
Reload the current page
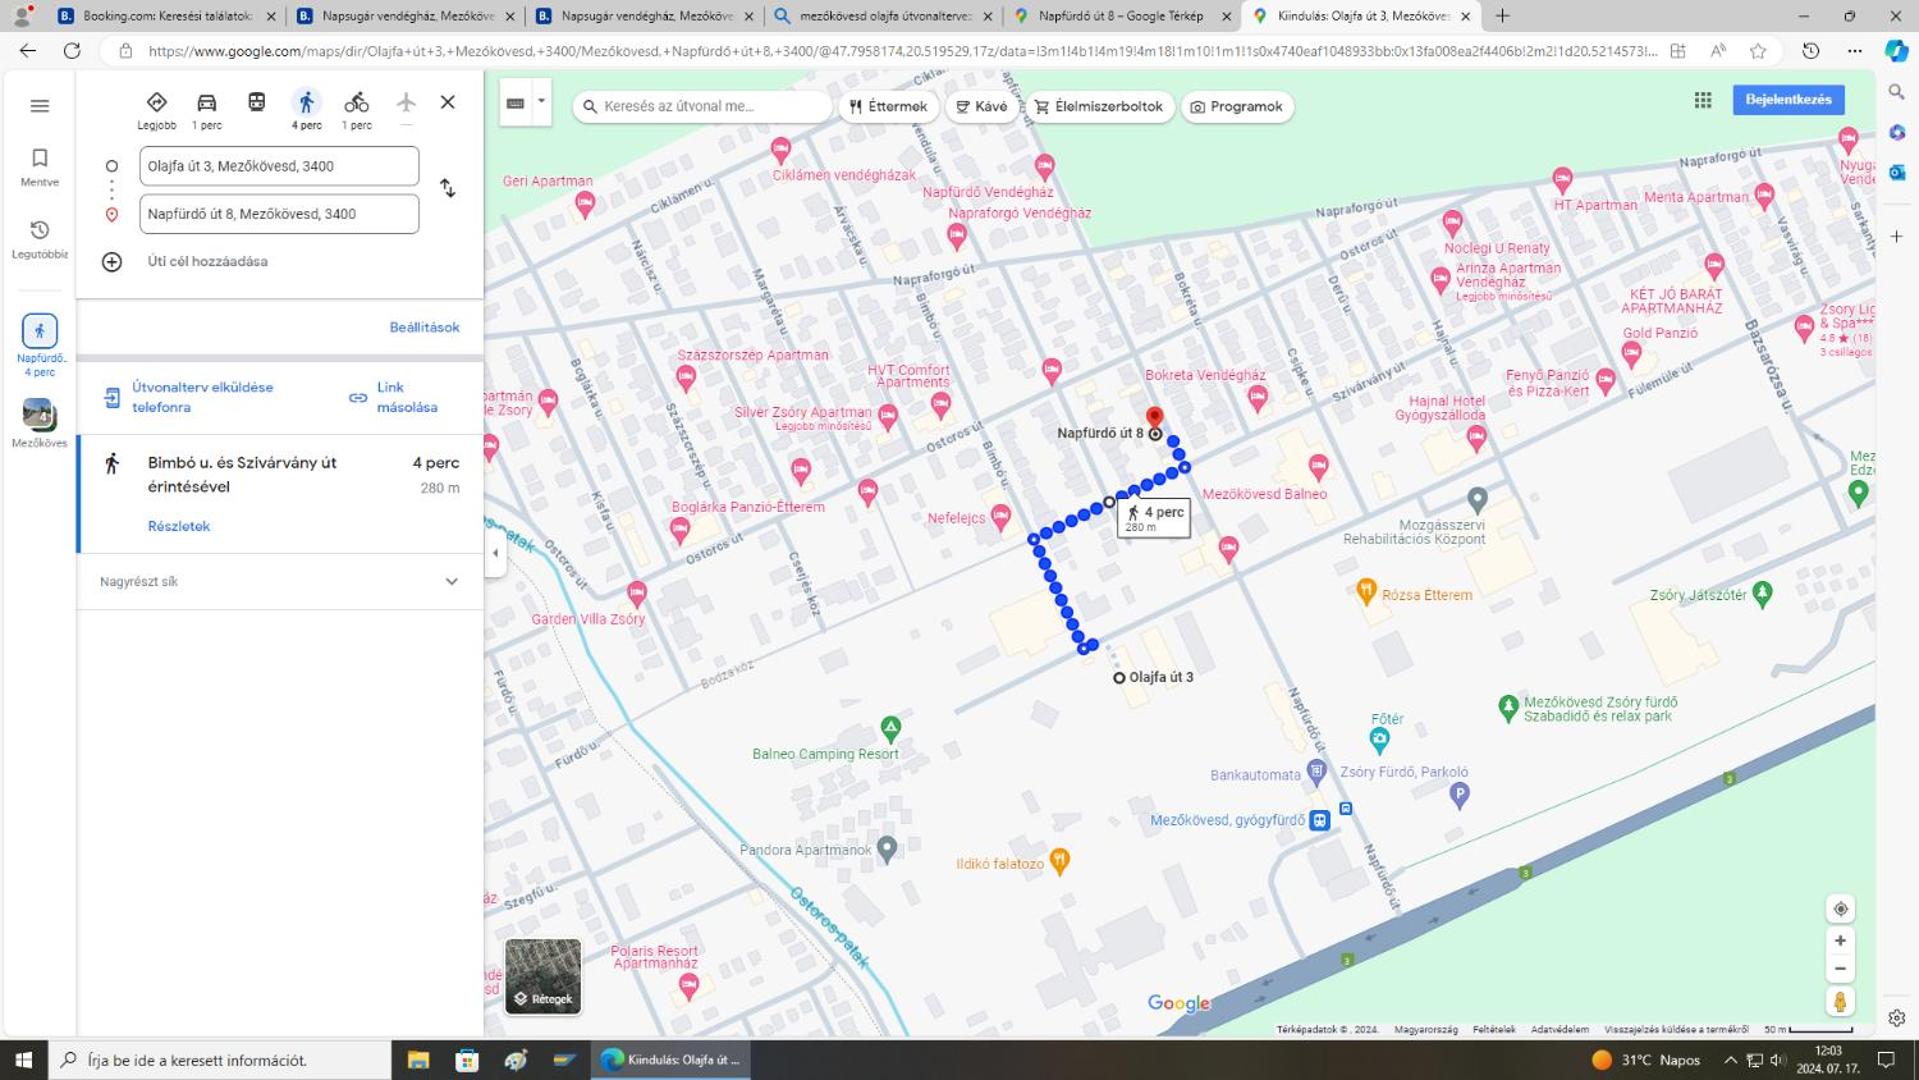pos(72,51)
